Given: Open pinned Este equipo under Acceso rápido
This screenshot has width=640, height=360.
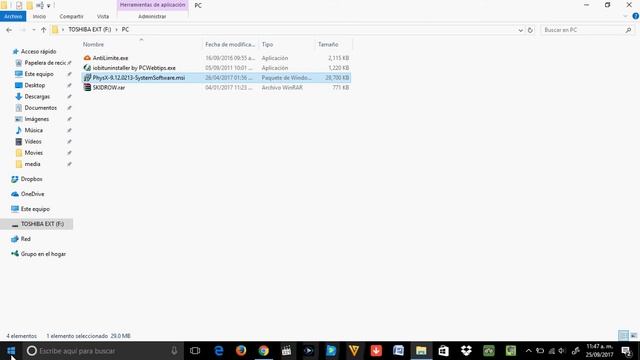Looking at the screenshot, I should click(x=39, y=74).
